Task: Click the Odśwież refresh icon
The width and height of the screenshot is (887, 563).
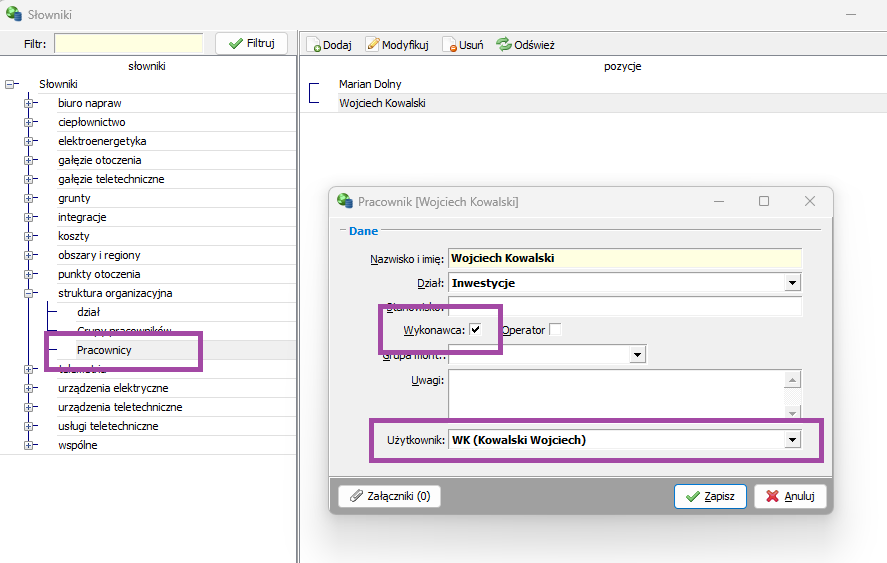Action: tap(504, 45)
